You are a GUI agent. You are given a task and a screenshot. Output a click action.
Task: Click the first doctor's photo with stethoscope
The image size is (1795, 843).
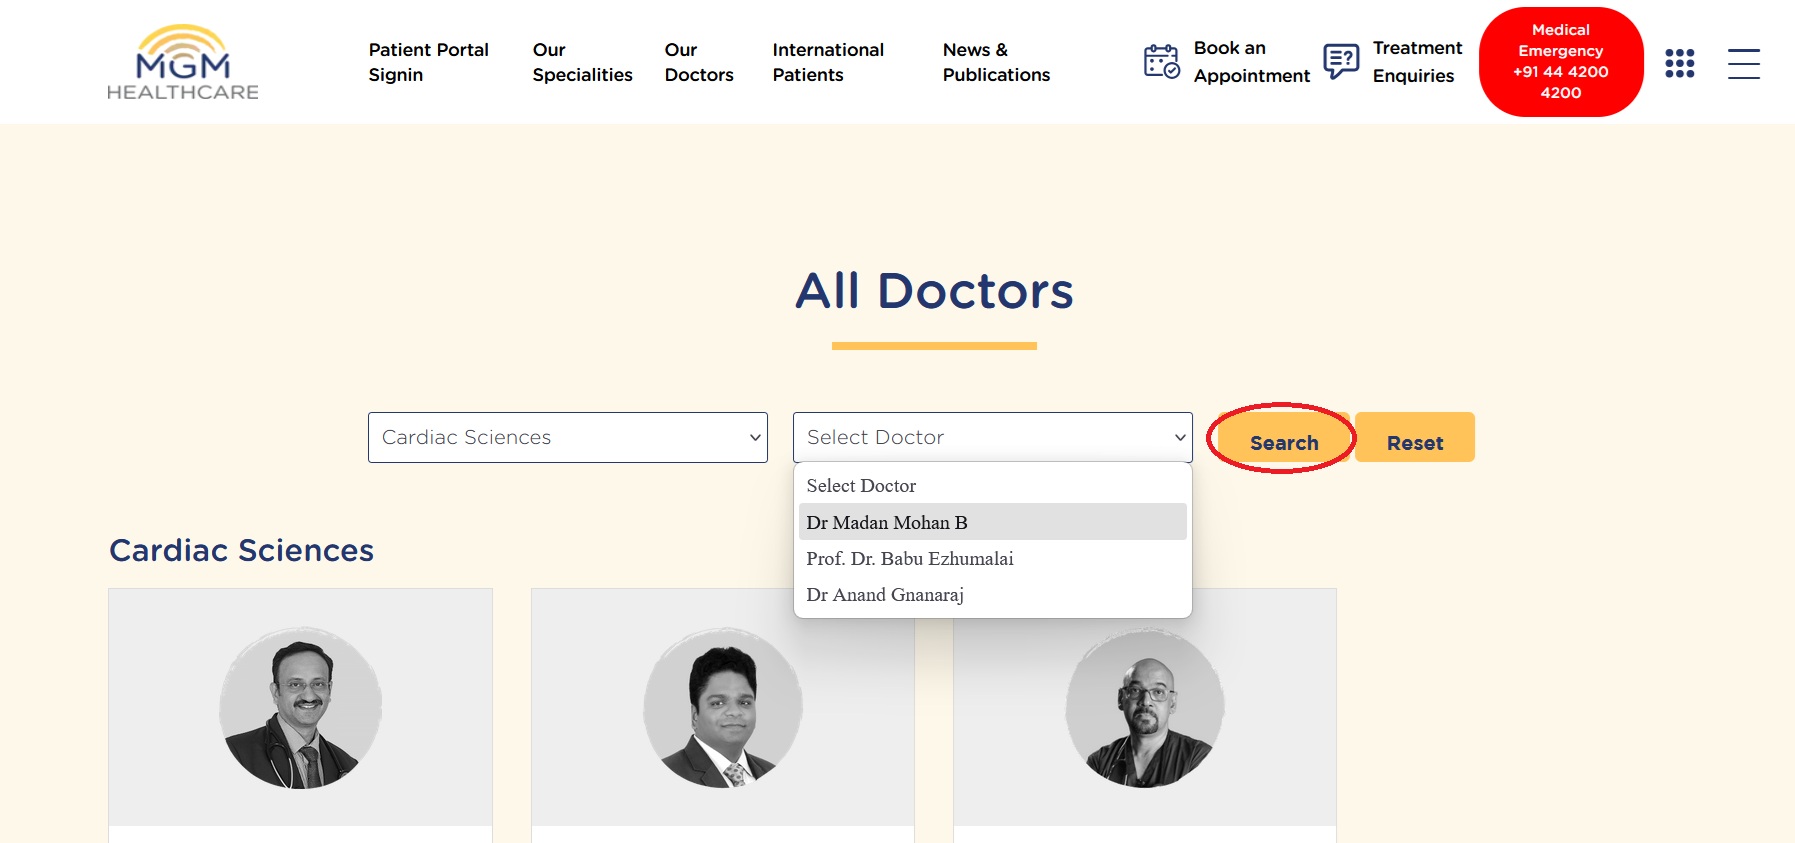point(300,708)
